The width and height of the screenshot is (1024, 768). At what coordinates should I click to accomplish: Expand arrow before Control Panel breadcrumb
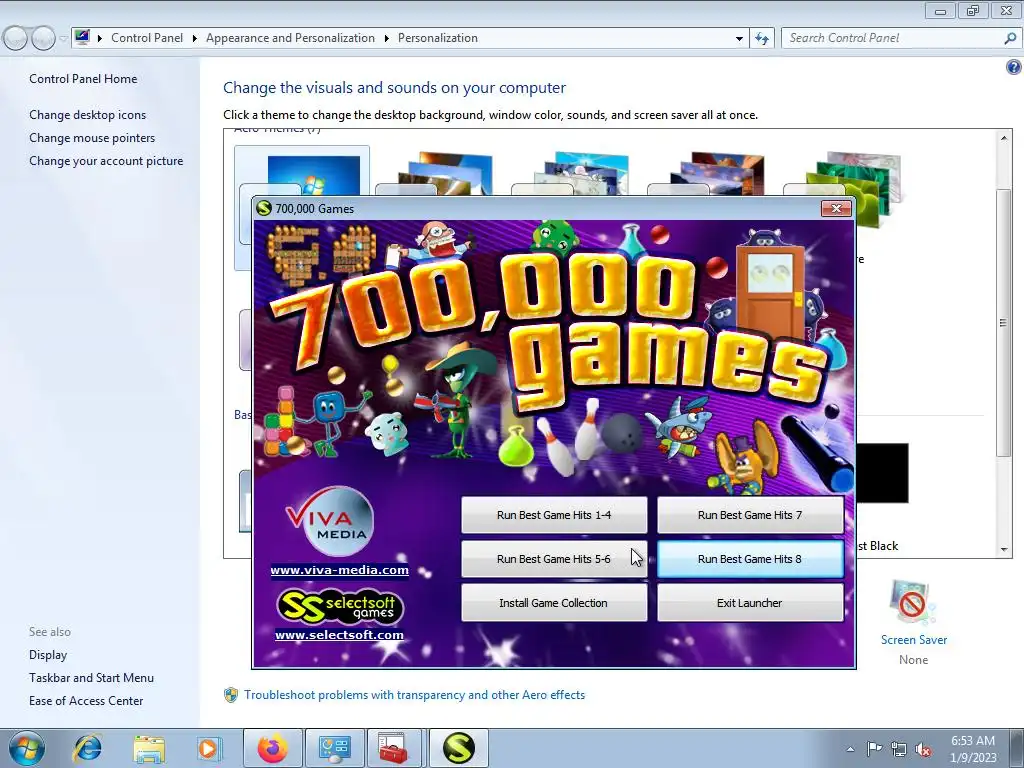(100, 38)
